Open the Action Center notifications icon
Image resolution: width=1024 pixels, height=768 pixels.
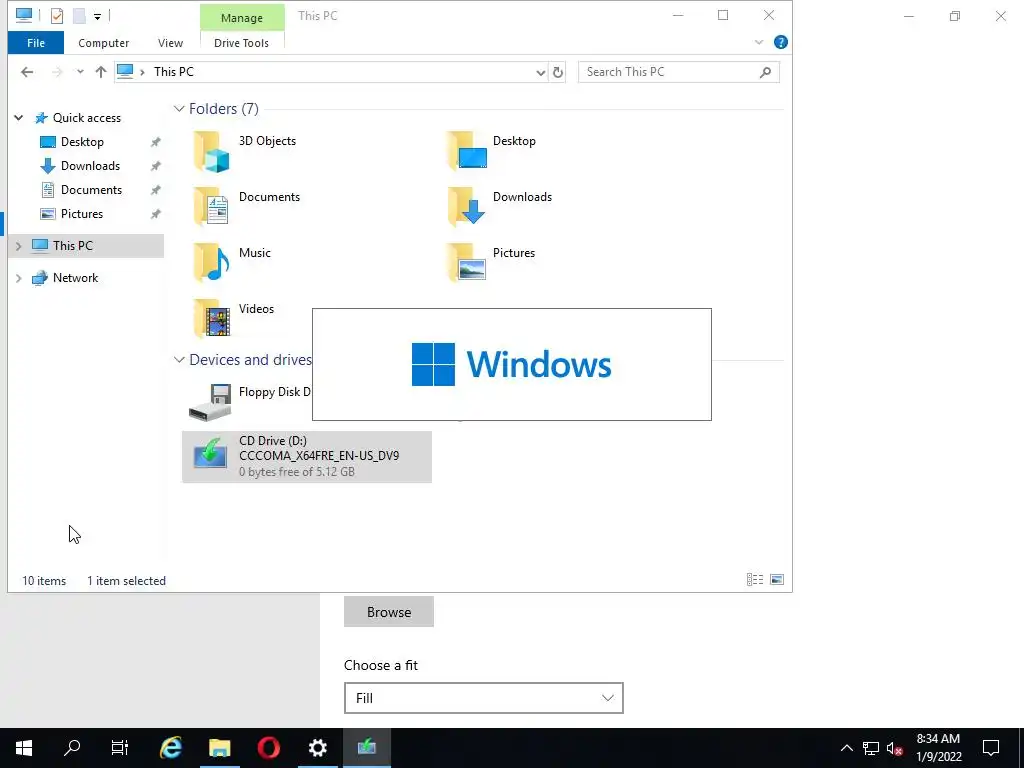(991, 748)
